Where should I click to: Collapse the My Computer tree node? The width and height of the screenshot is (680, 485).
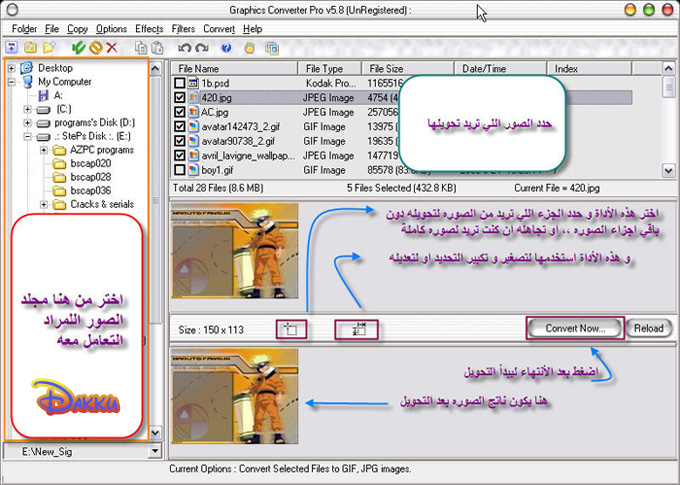click(12, 82)
